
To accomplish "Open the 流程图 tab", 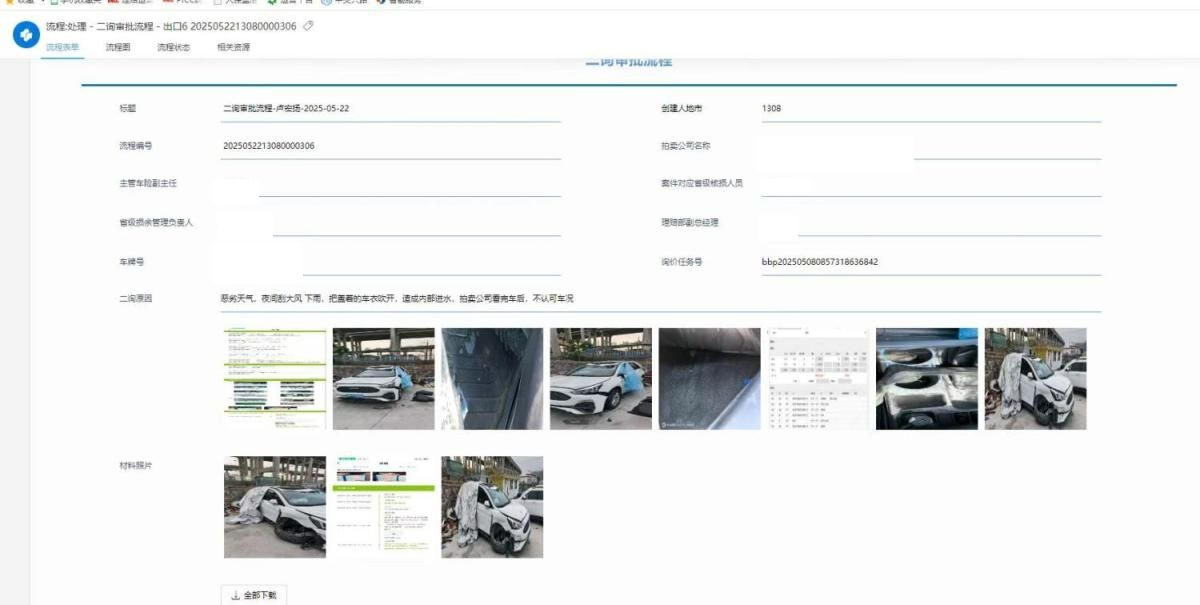I will coord(118,48).
